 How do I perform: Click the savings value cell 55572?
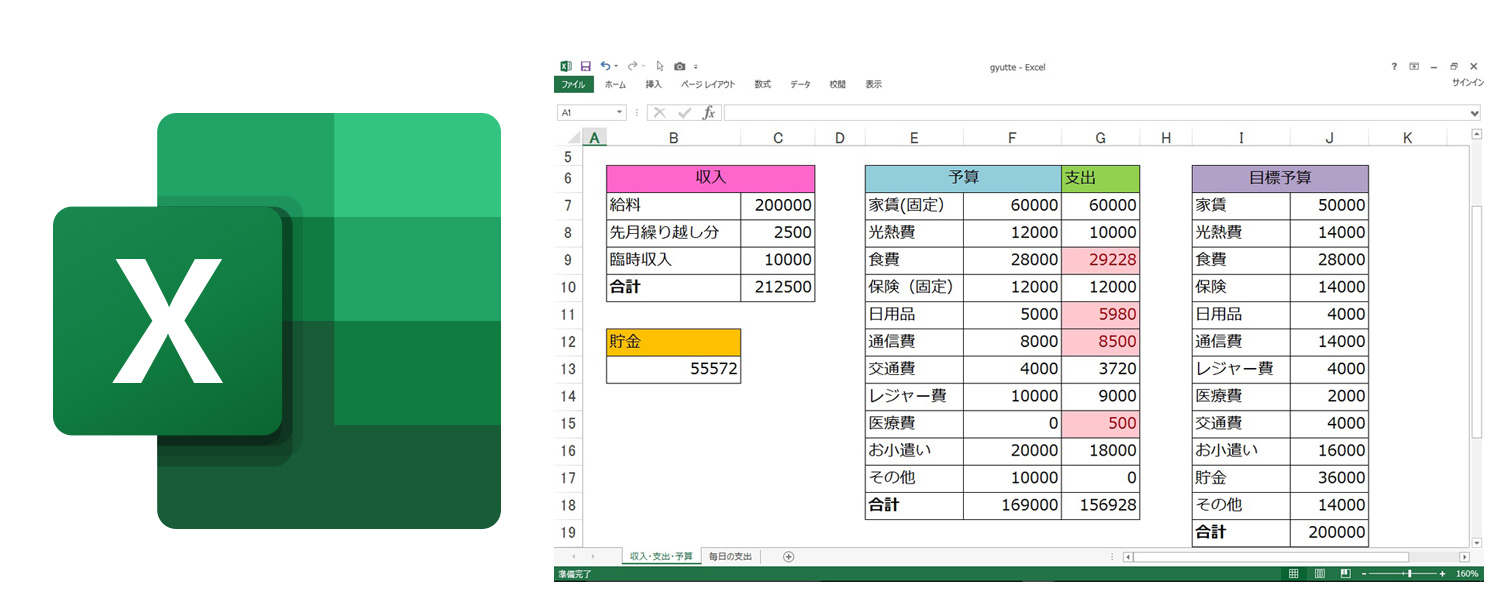(673, 369)
